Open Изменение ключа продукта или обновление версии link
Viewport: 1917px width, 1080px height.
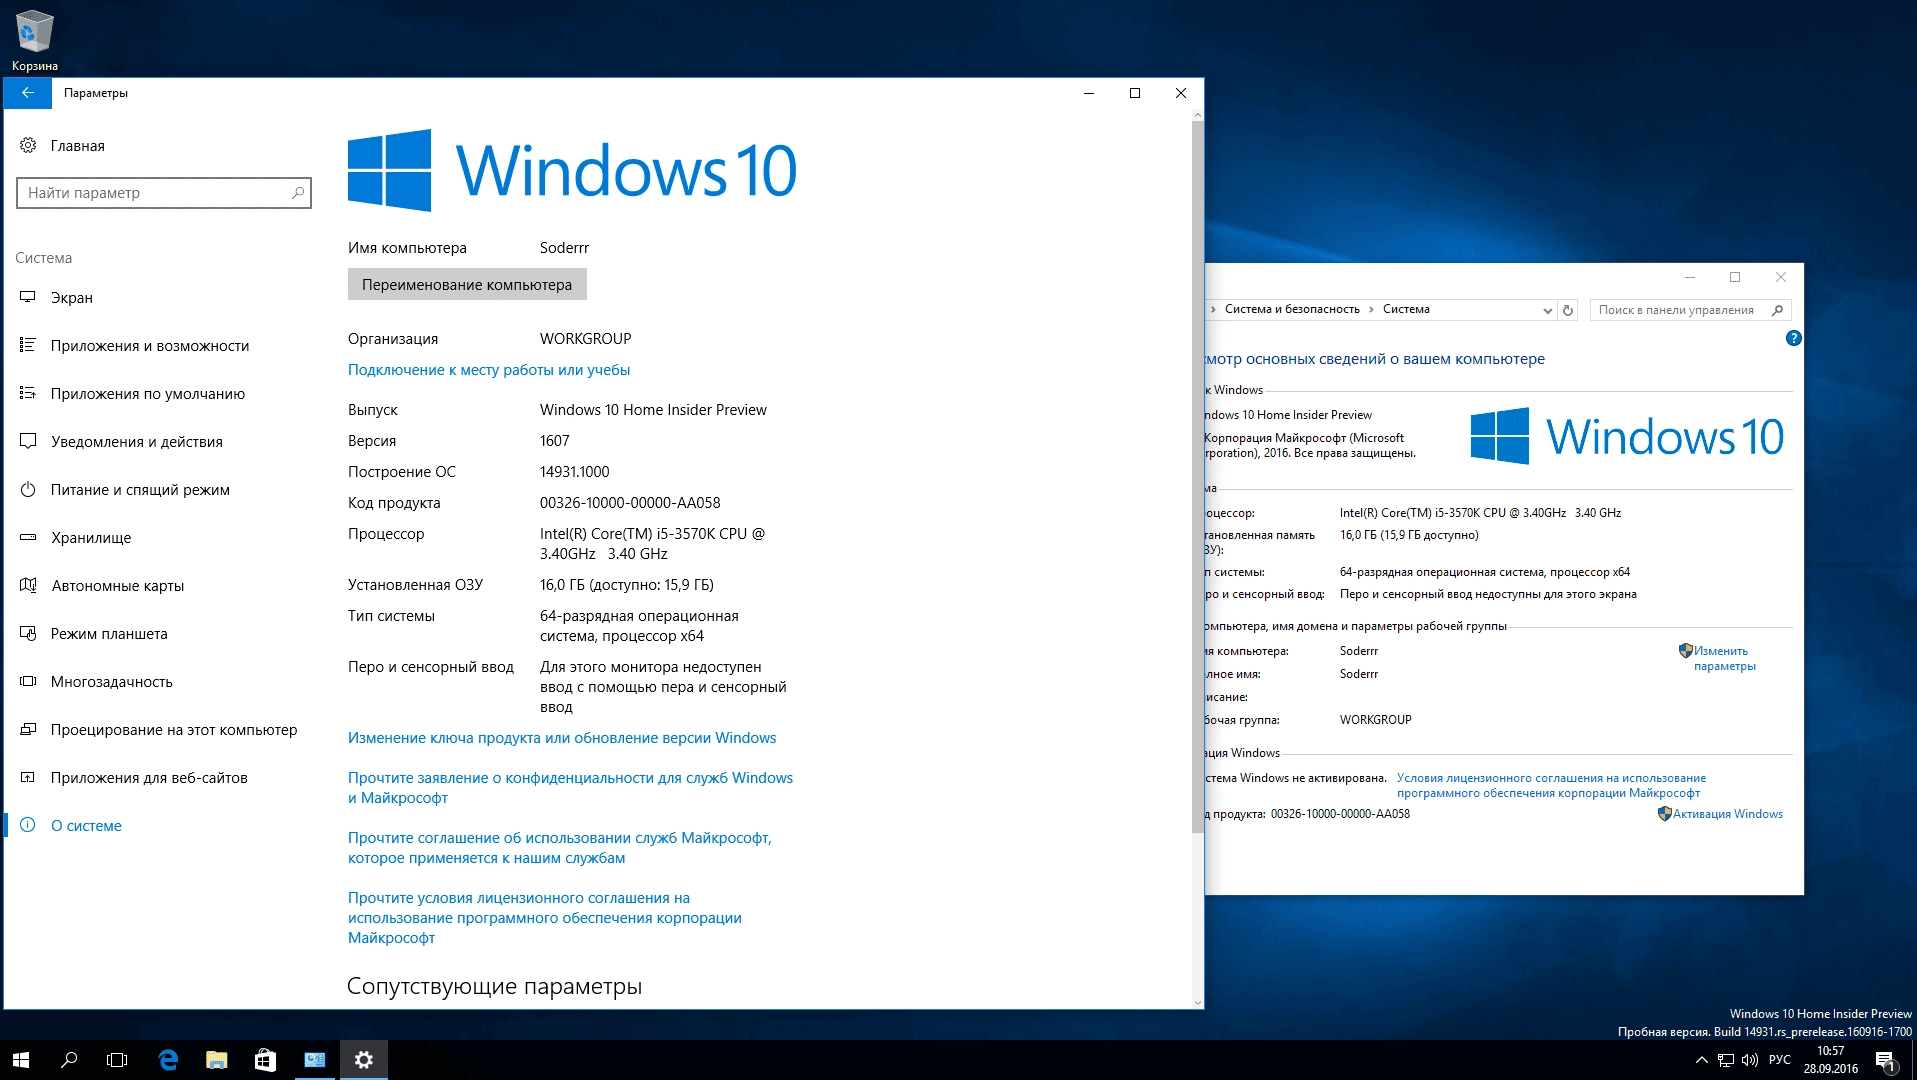coord(562,738)
